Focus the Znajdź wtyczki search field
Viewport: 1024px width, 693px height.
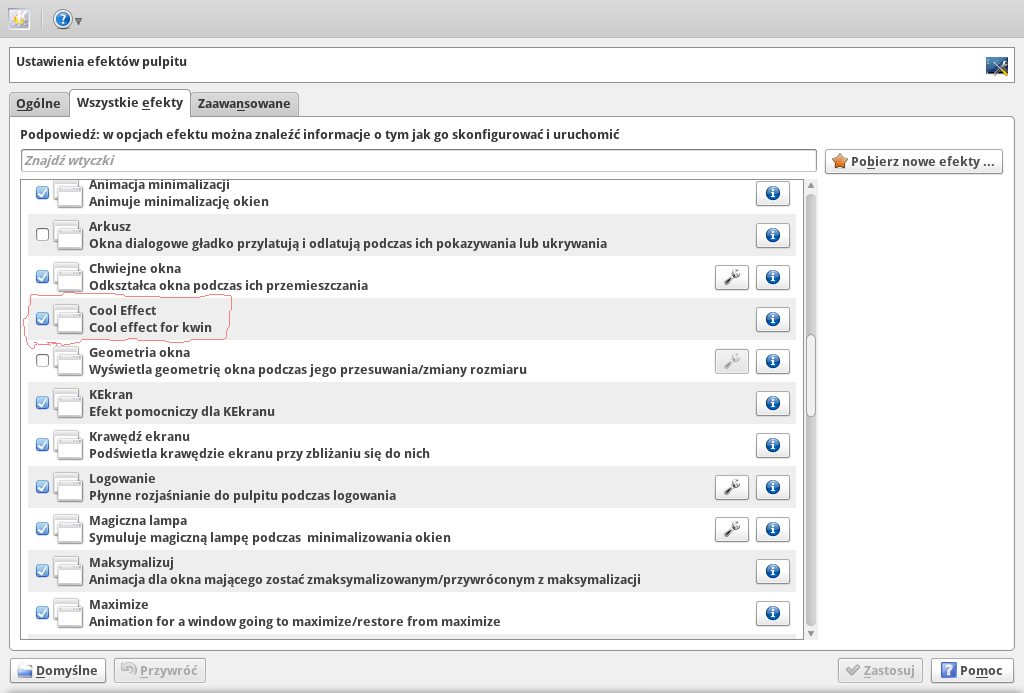click(419, 161)
